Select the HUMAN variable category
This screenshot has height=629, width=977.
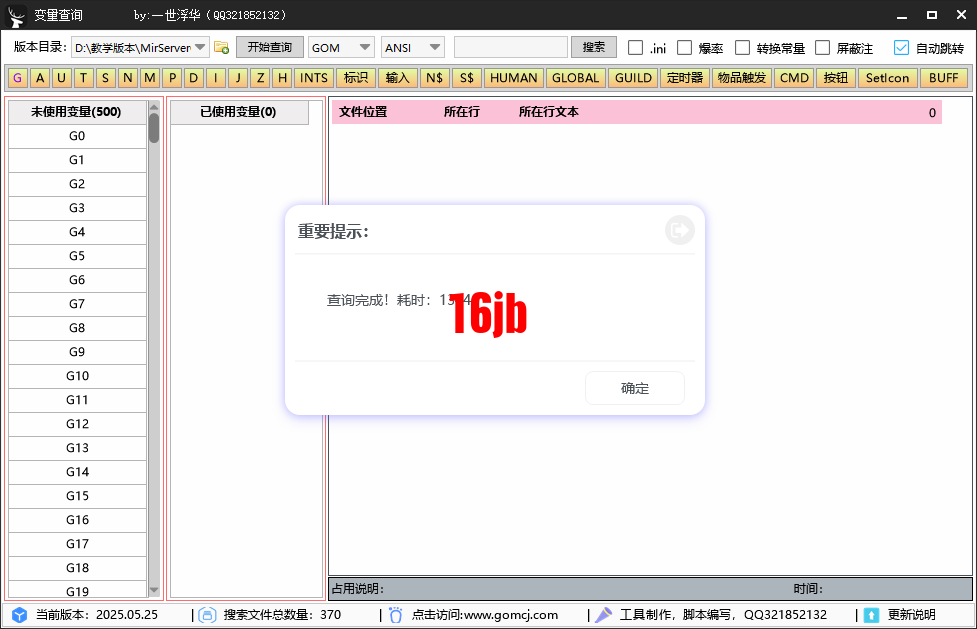coord(515,77)
